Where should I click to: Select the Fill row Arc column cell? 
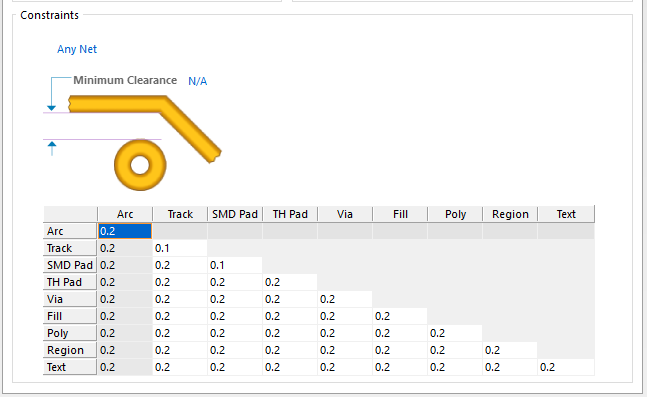point(125,316)
